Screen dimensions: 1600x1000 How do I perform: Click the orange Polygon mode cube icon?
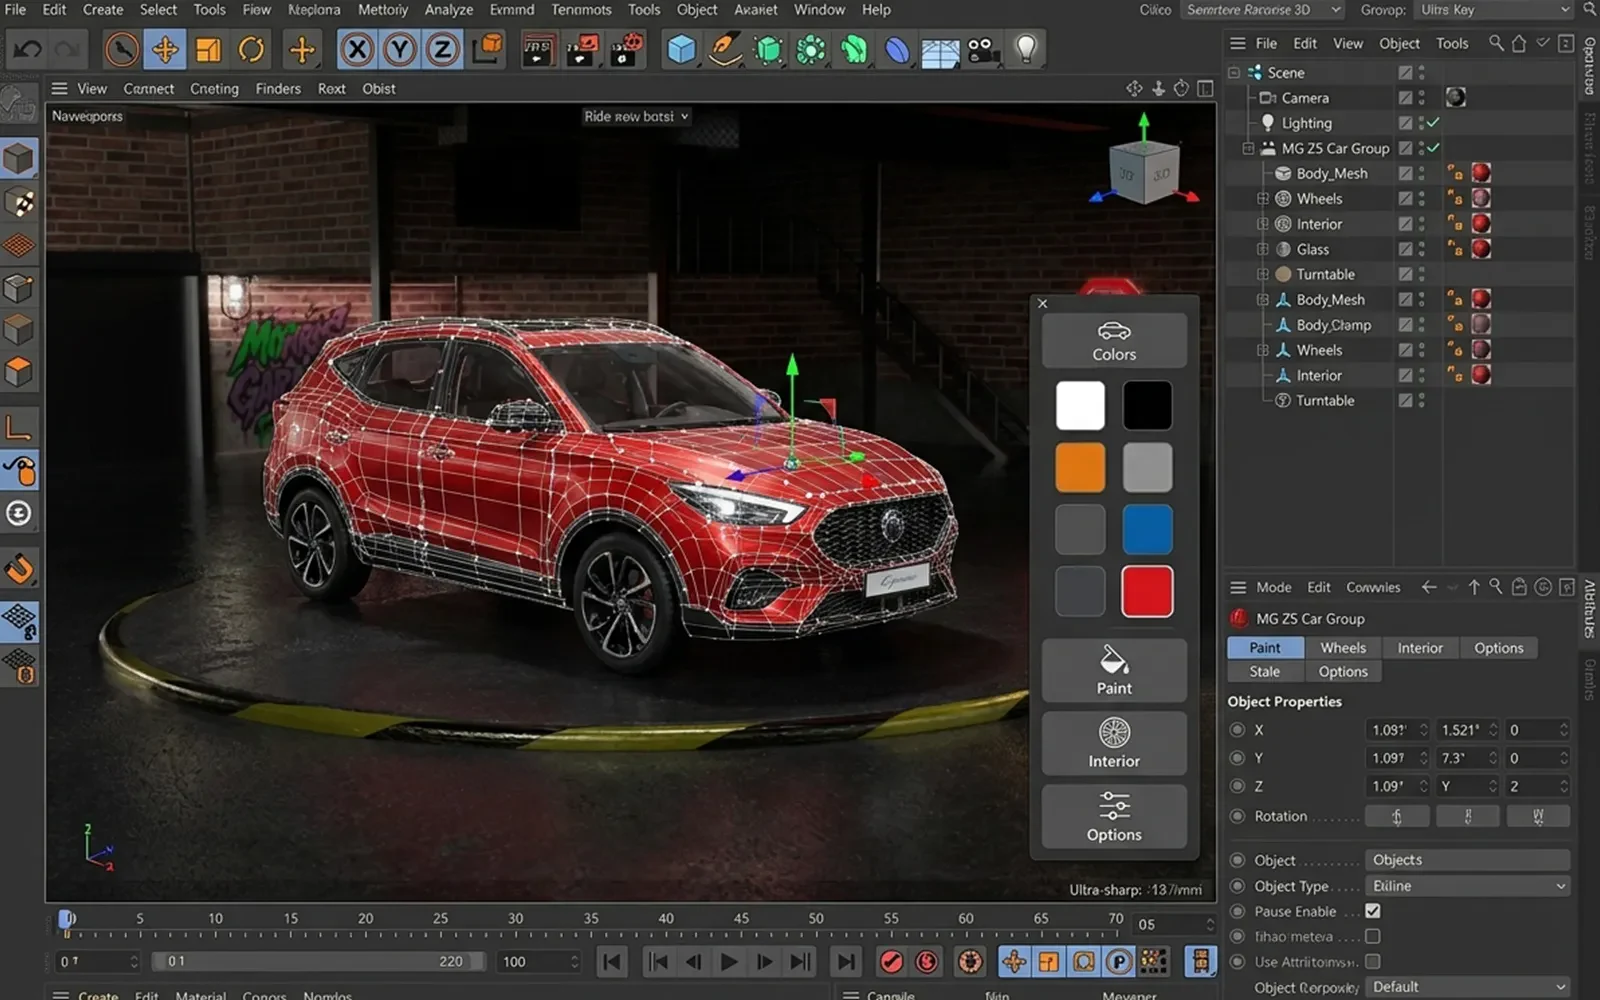pyautogui.click(x=19, y=371)
